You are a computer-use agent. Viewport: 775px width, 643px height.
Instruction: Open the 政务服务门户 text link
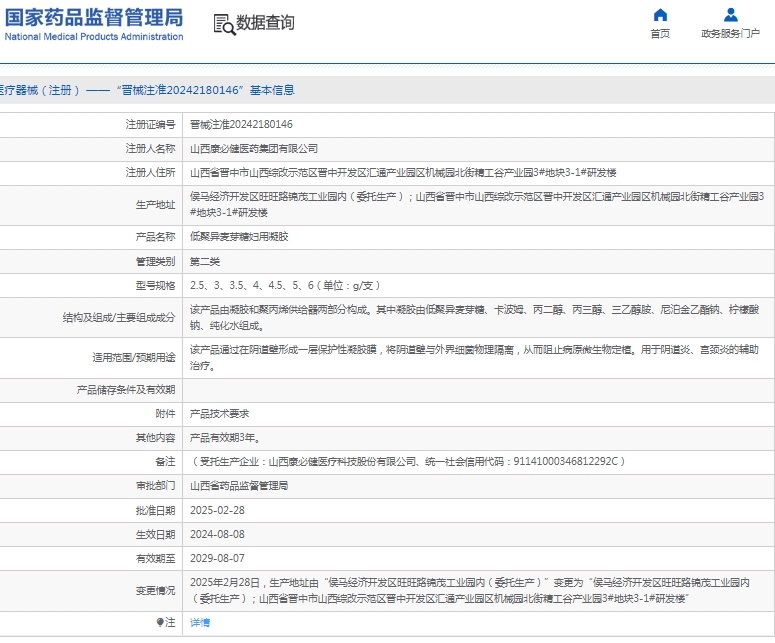730,34
